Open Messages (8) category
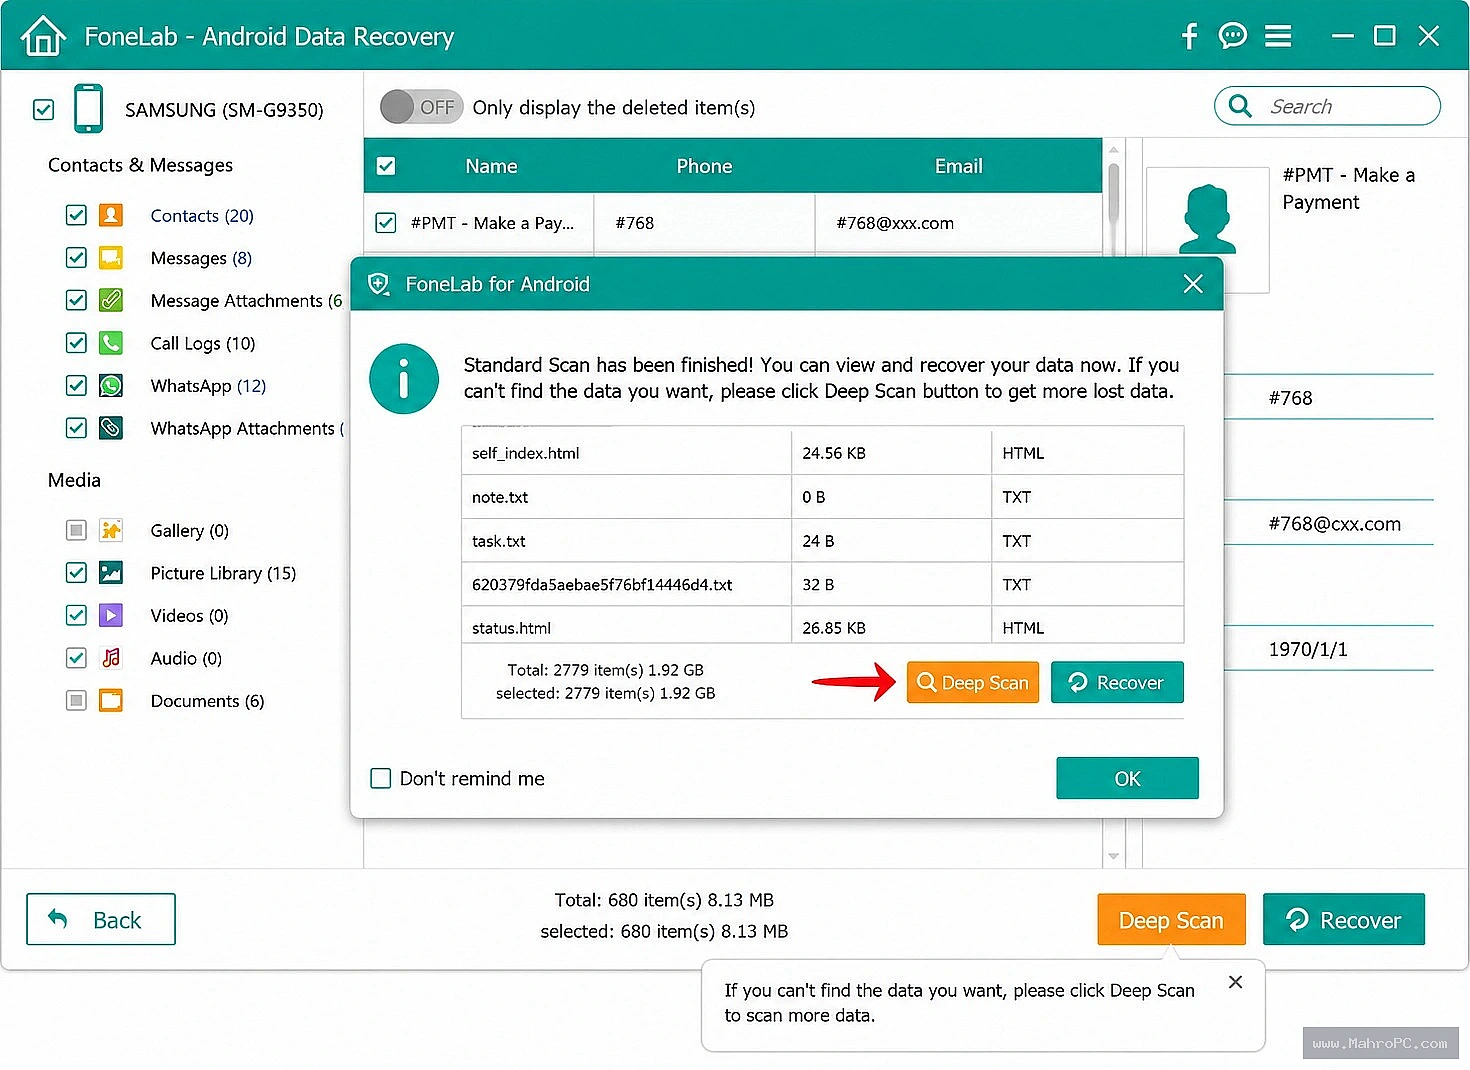Viewport: 1470px width, 1070px height. [201, 258]
